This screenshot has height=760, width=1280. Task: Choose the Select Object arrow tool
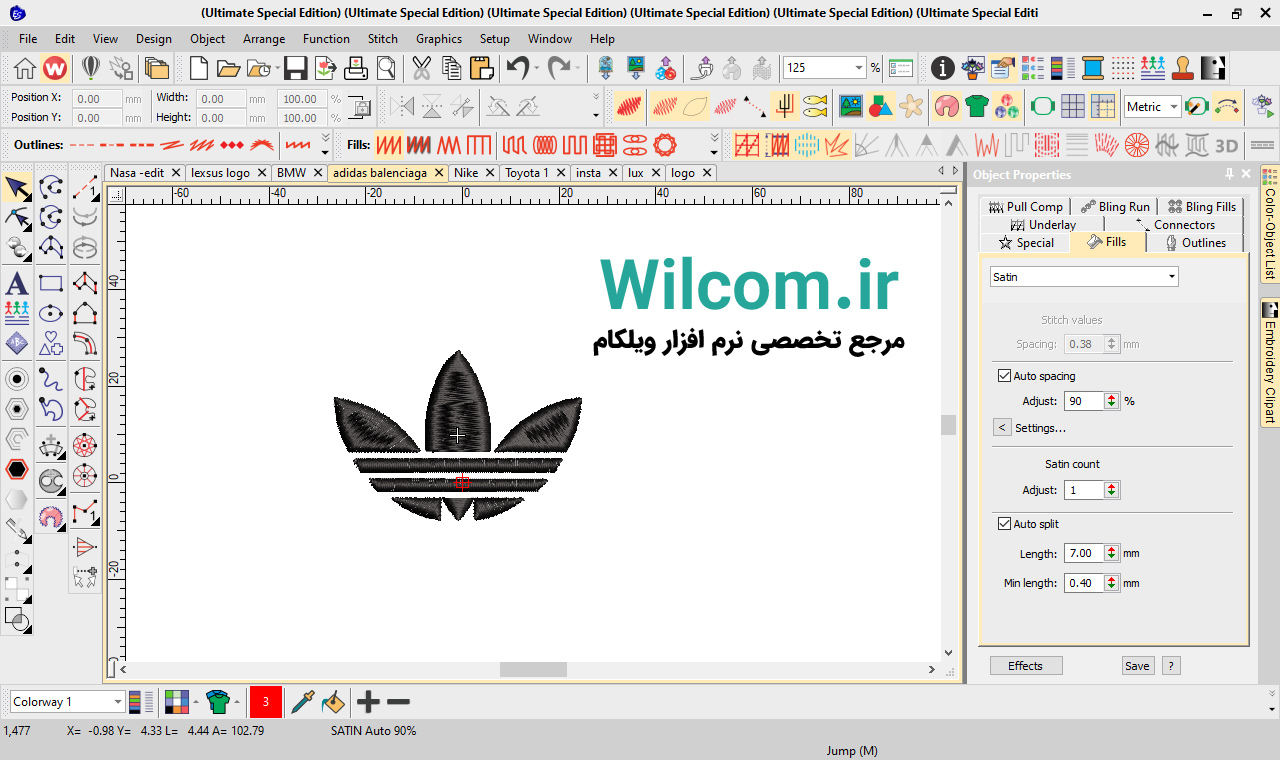pyautogui.click(x=17, y=188)
